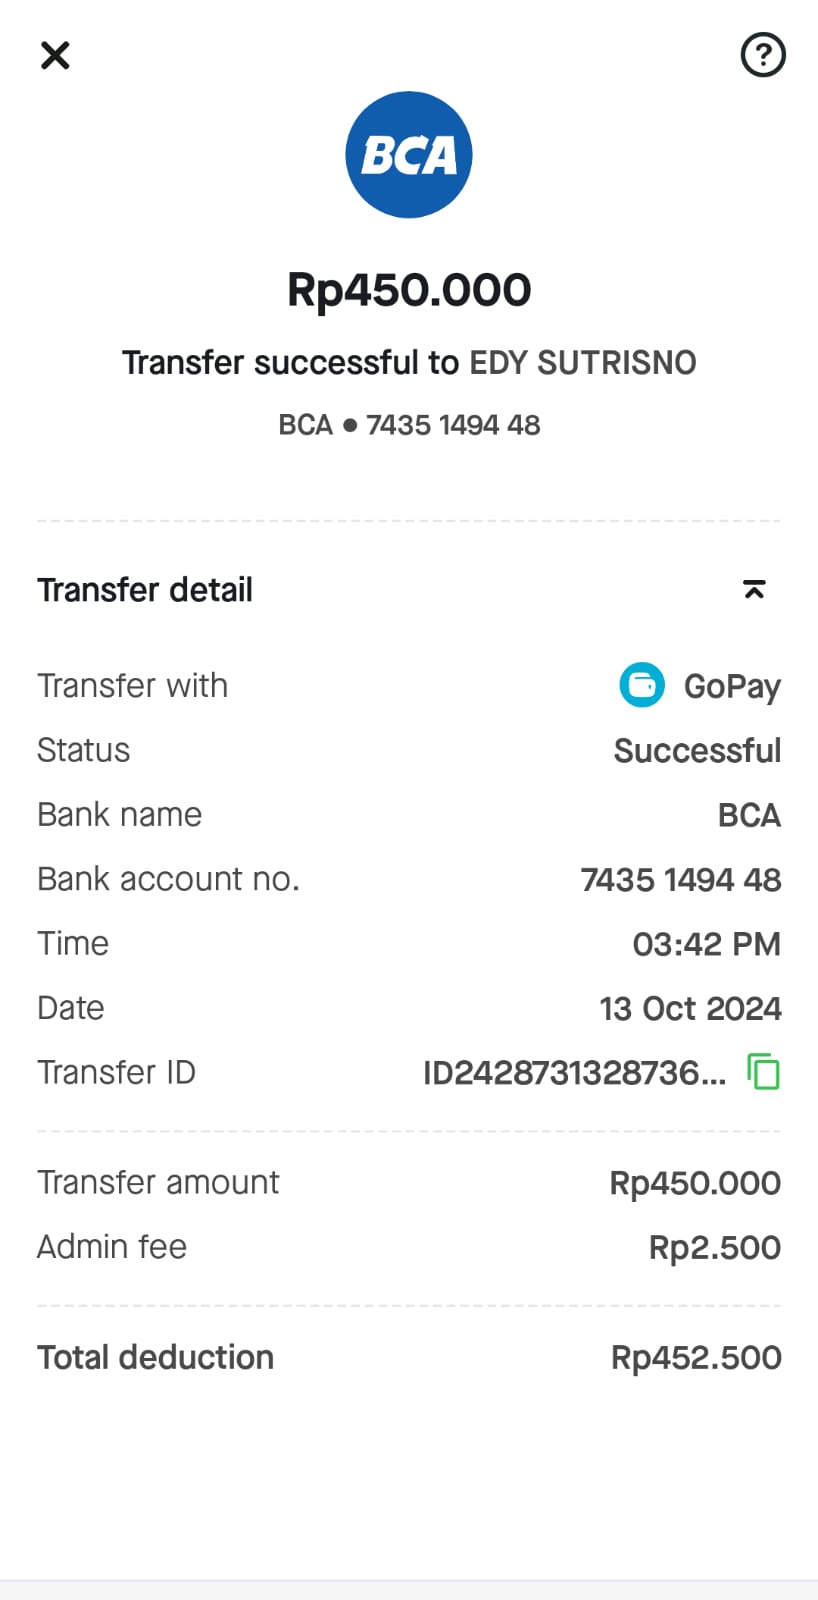Tap the Successful status value
The height and width of the screenshot is (1600, 818).
(x=697, y=751)
